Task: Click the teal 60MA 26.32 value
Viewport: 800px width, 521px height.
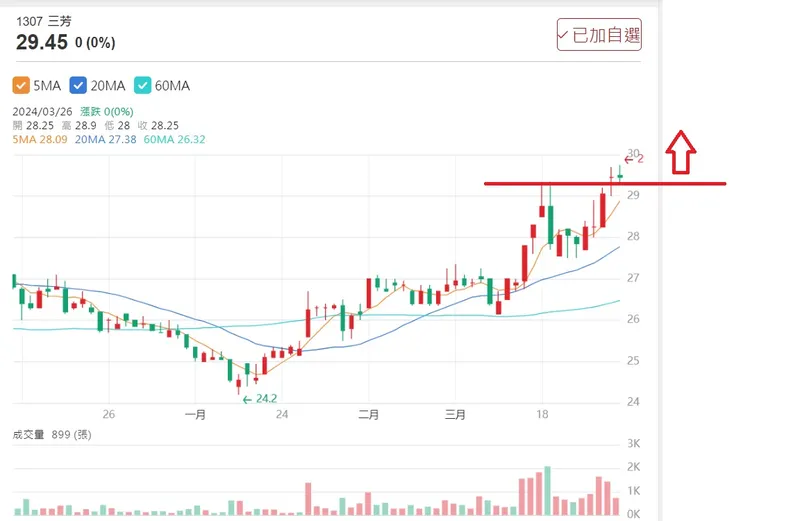Action: tap(175, 140)
